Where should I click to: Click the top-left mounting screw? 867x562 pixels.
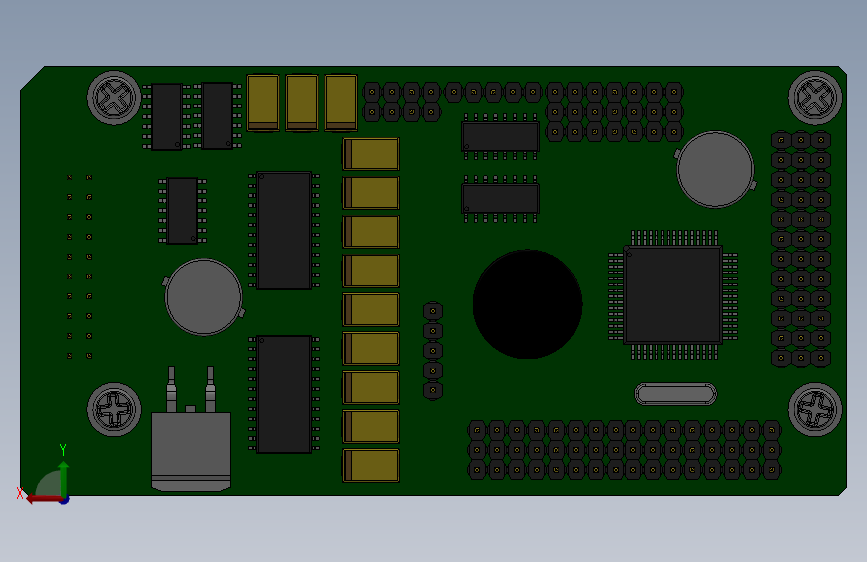(114, 98)
